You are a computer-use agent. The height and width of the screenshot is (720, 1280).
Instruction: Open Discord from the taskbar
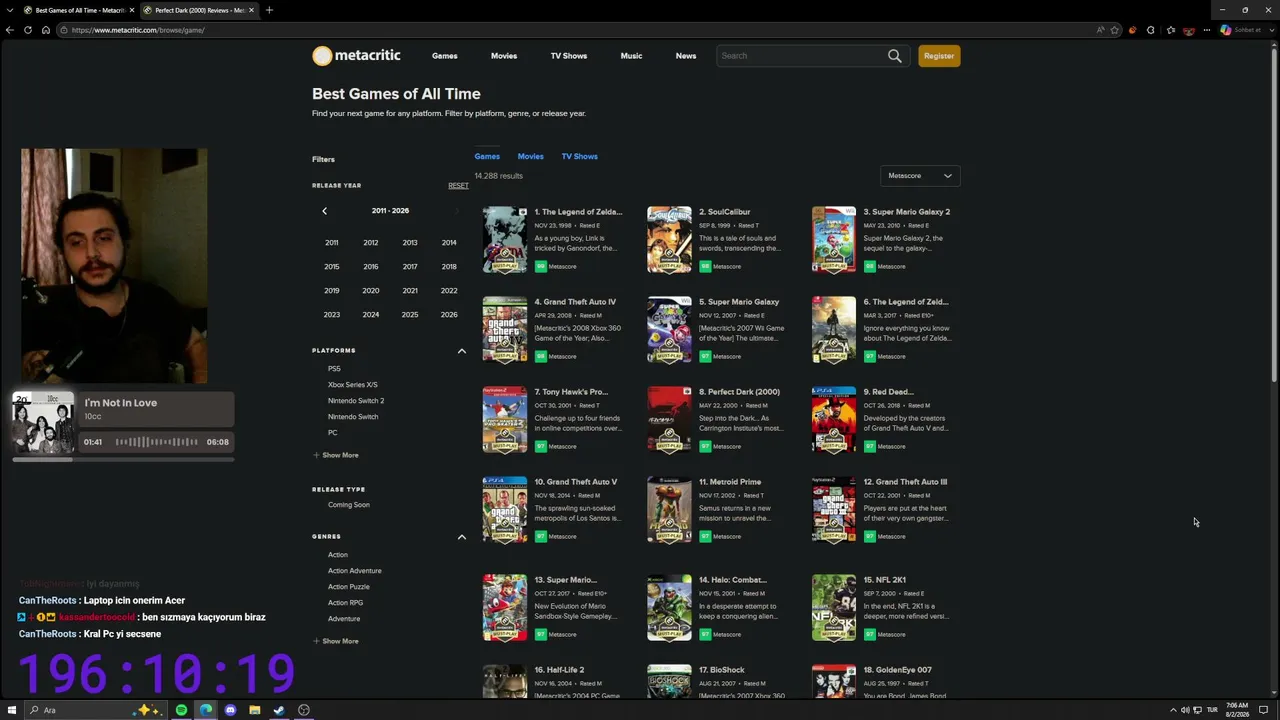click(230, 710)
